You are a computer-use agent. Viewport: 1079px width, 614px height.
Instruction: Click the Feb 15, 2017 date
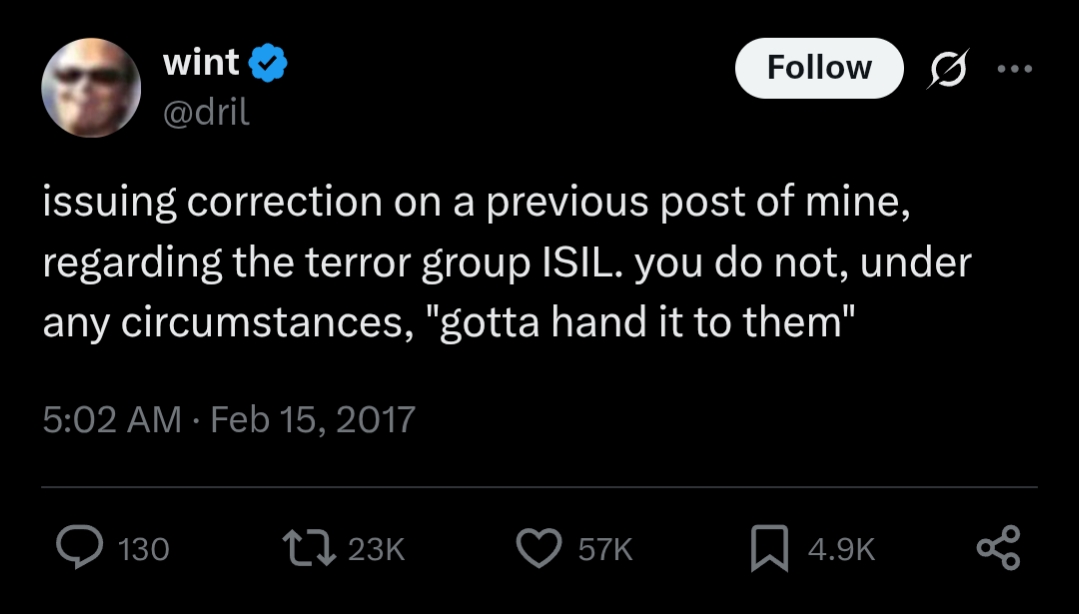pyautogui.click(x=313, y=418)
